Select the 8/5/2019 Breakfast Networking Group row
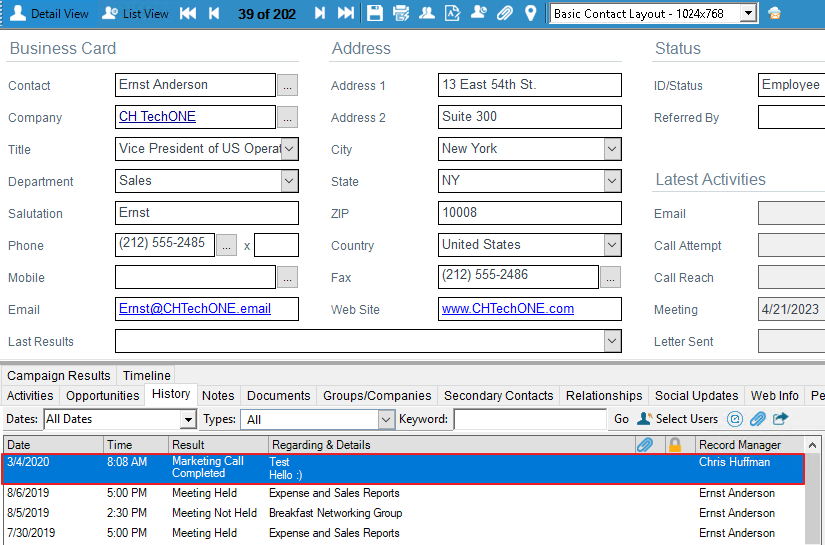Screen dimensions: 825x545 click(404, 513)
